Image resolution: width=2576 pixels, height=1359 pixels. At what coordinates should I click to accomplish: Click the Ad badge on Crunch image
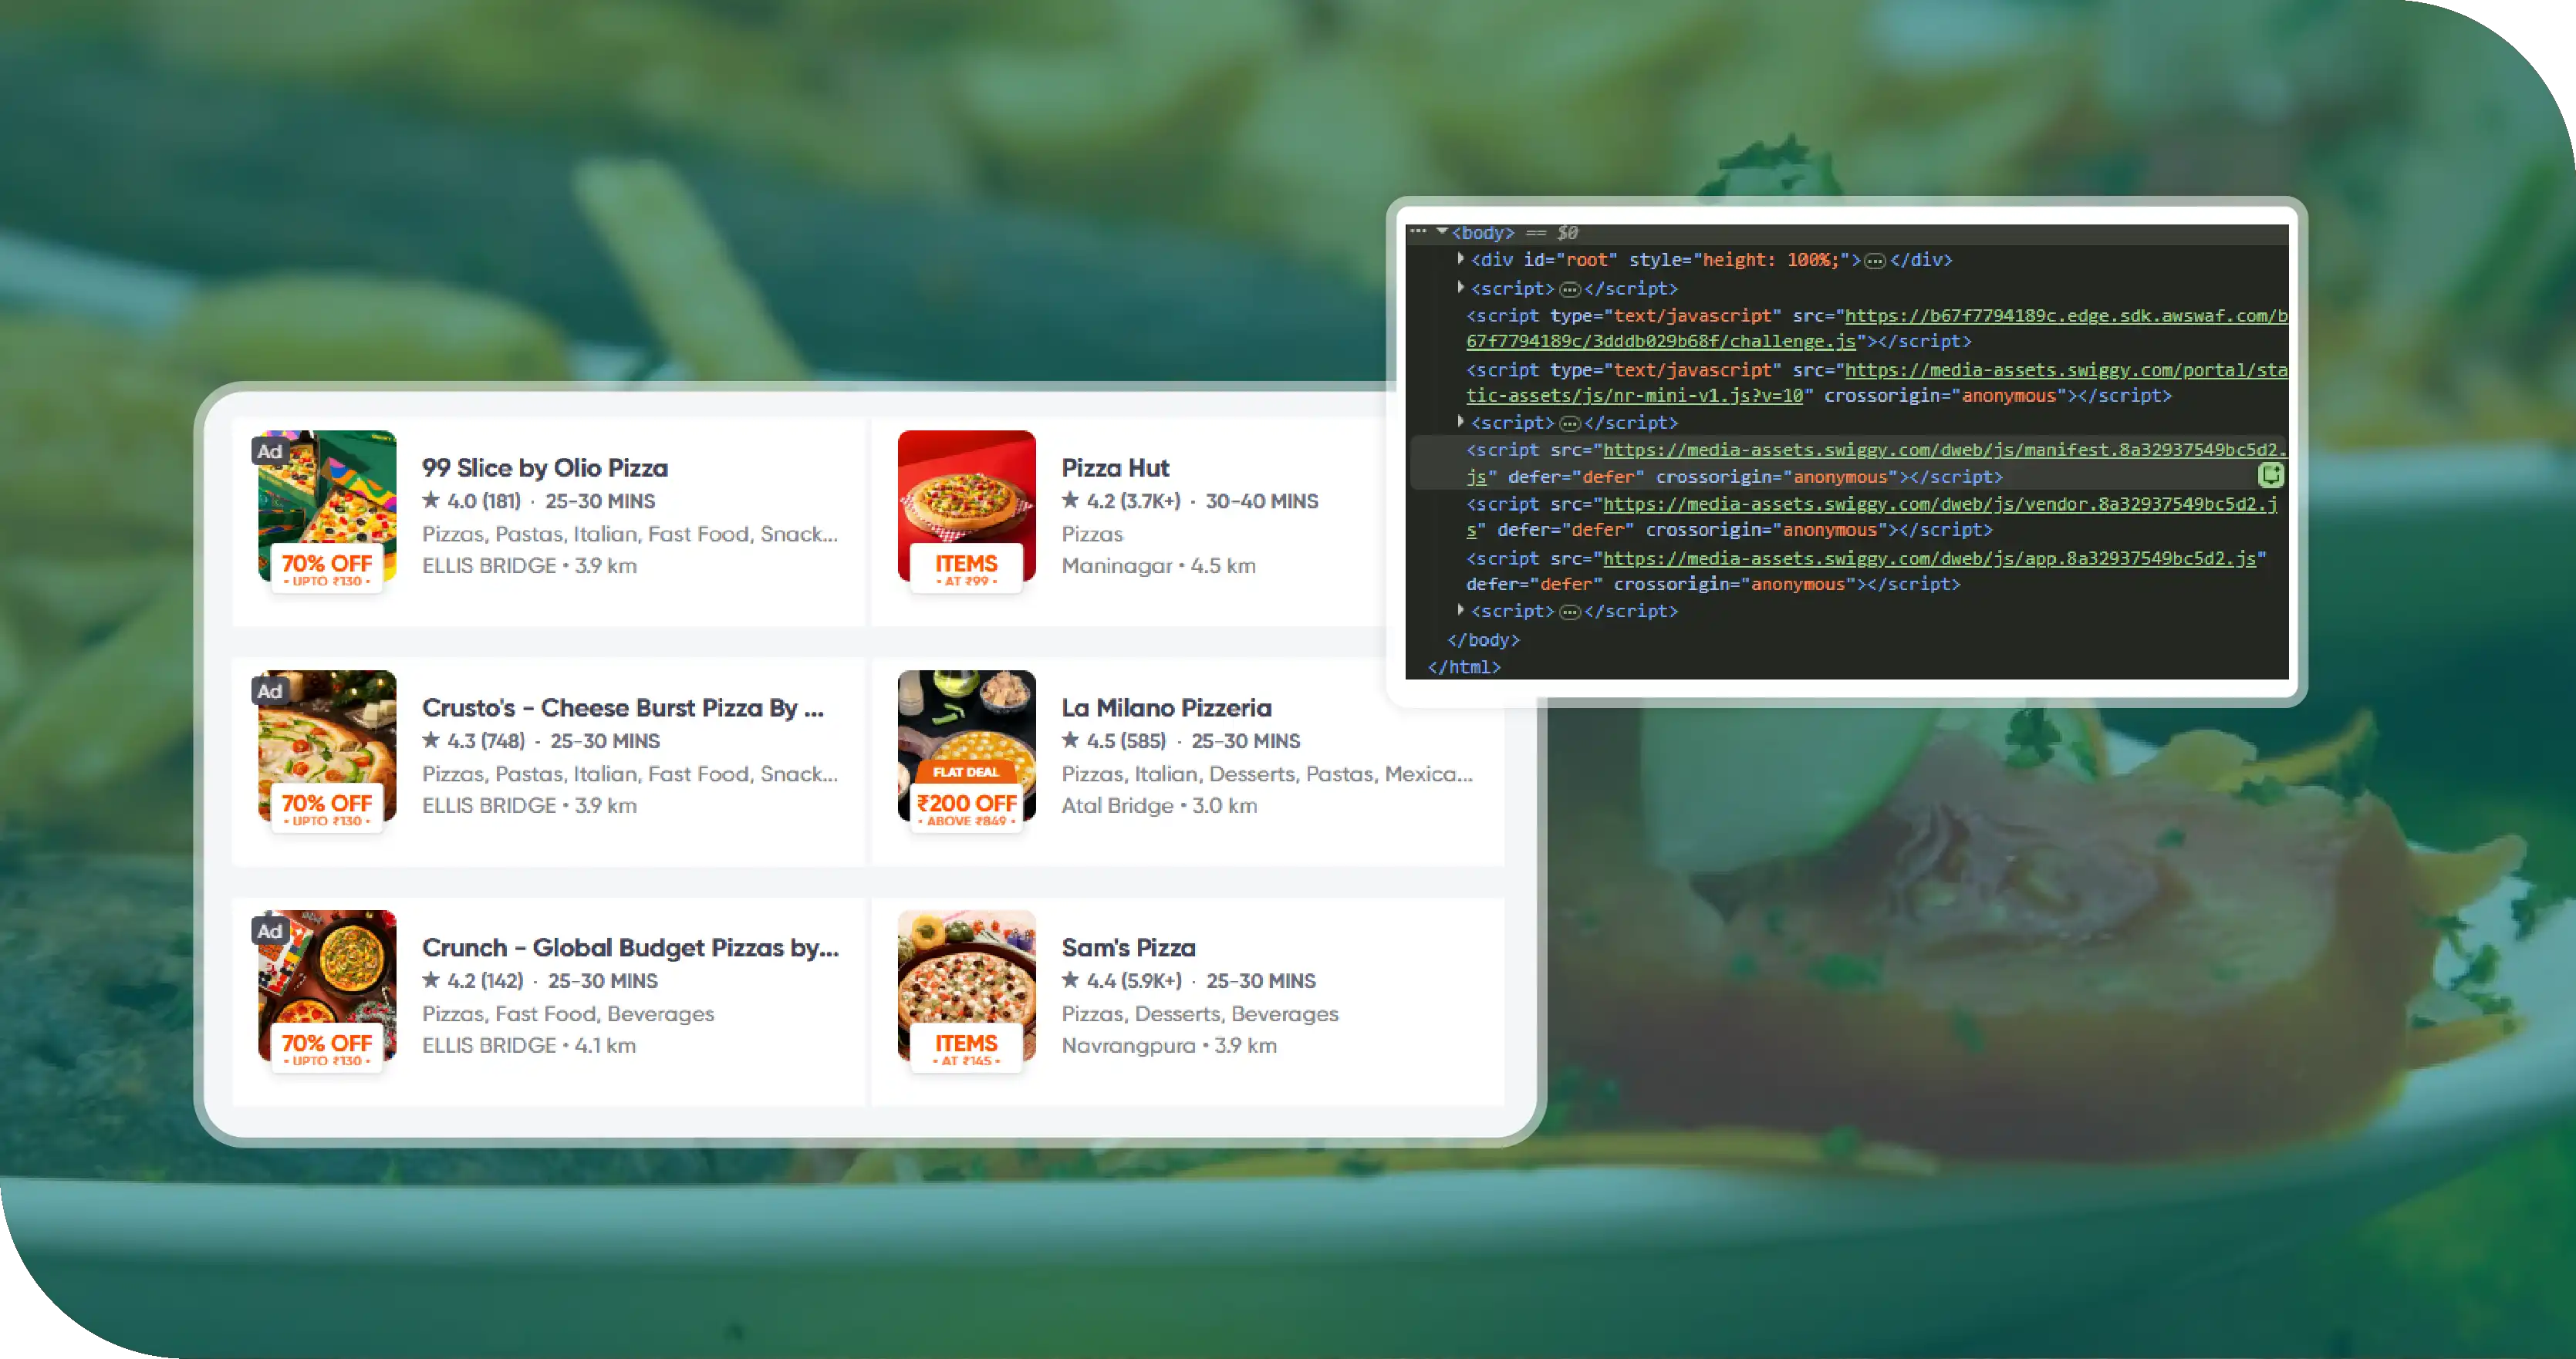[x=269, y=931]
